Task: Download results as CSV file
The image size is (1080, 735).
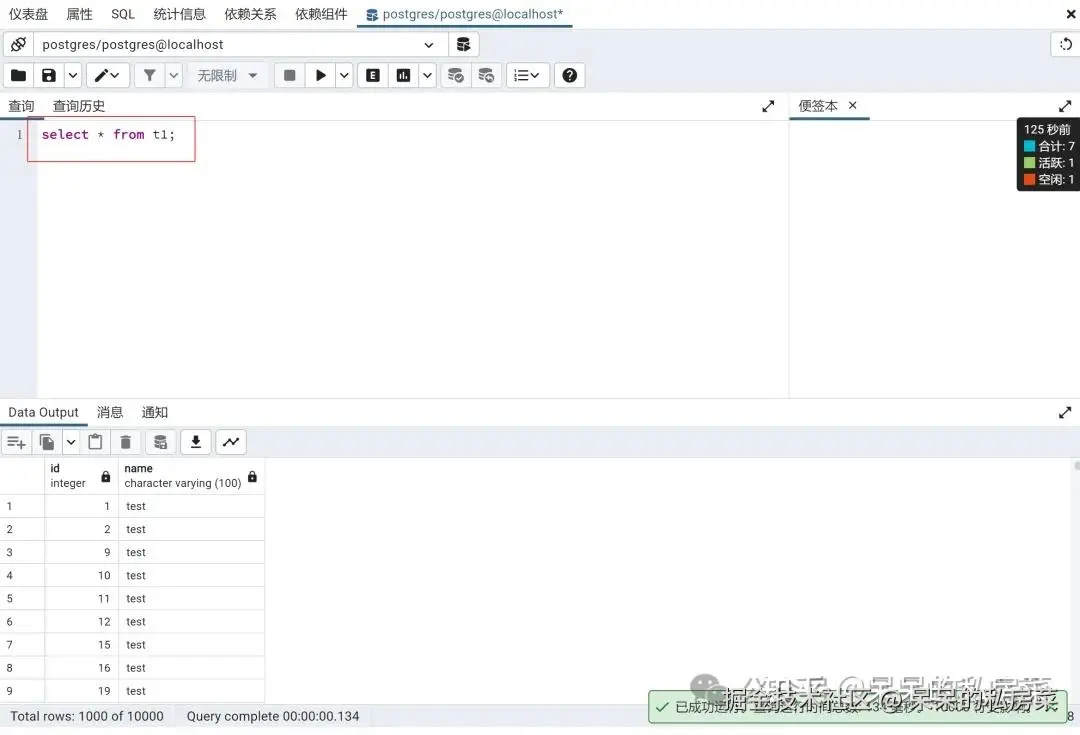Action: coord(196,442)
